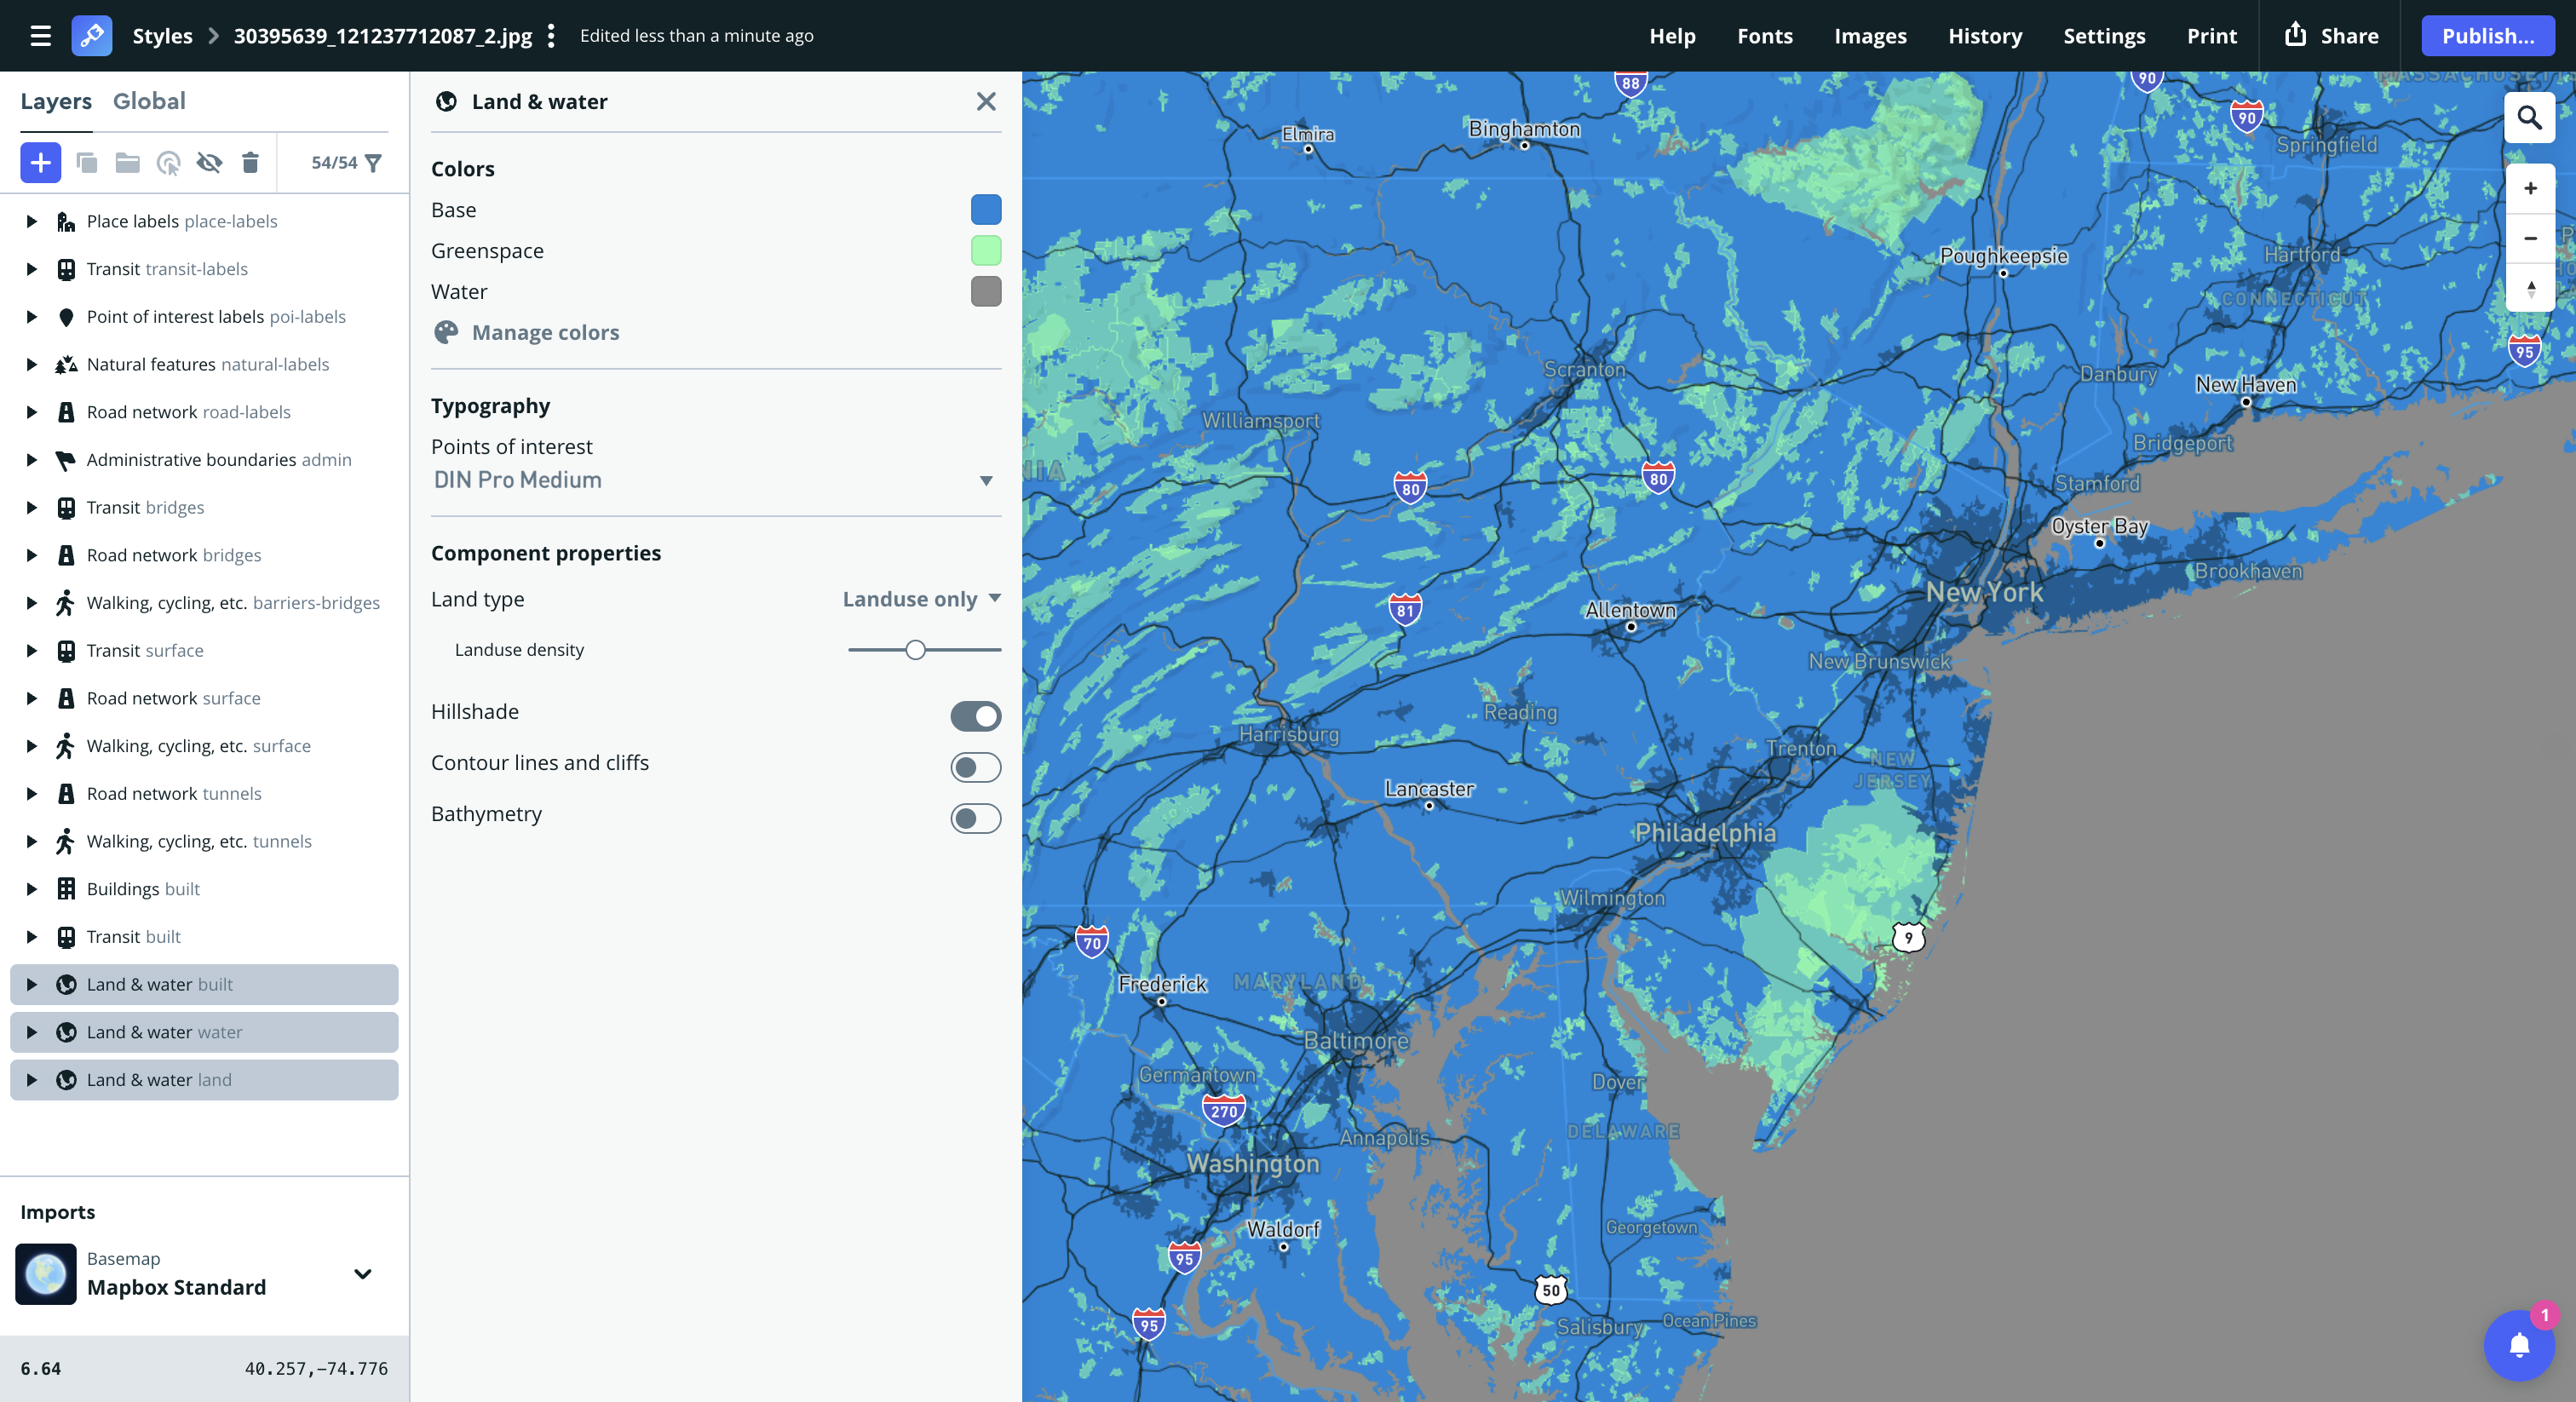The height and width of the screenshot is (1402, 2576).
Task: Switch to the Global tab
Action: [149, 101]
